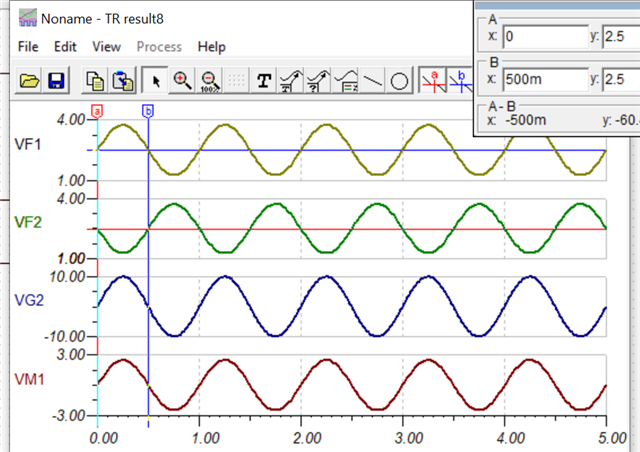Toggle cursor a button in toolbar
640x452 pixels.
pyautogui.click(x=433, y=80)
